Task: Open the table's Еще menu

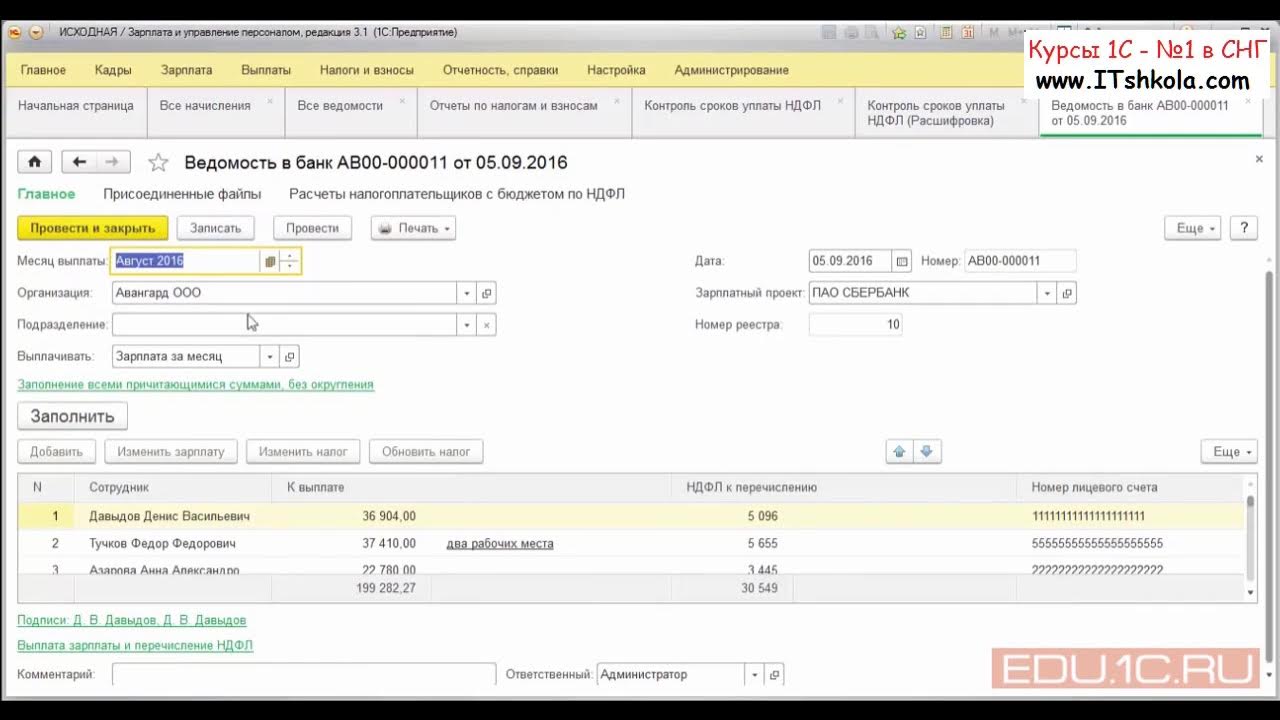Action: 1229,452
